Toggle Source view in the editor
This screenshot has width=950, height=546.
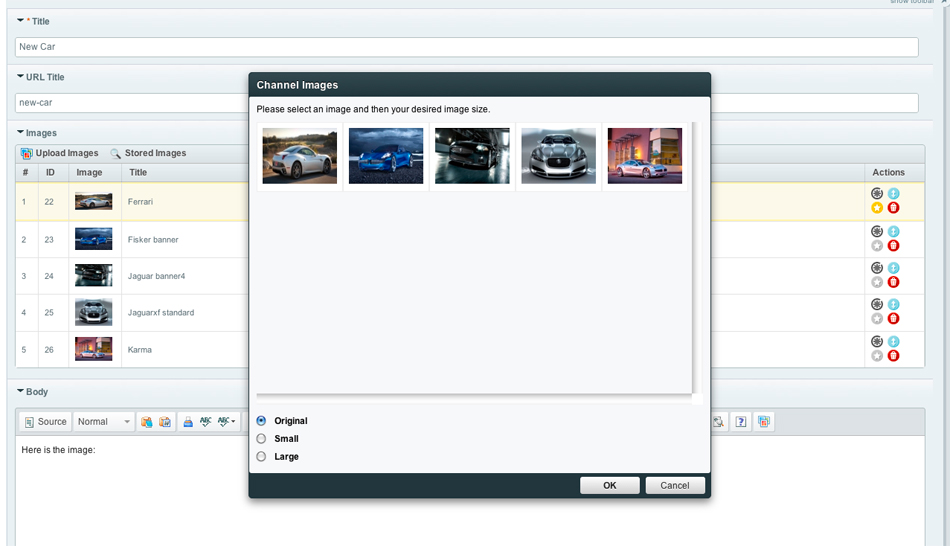(x=45, y=422)
